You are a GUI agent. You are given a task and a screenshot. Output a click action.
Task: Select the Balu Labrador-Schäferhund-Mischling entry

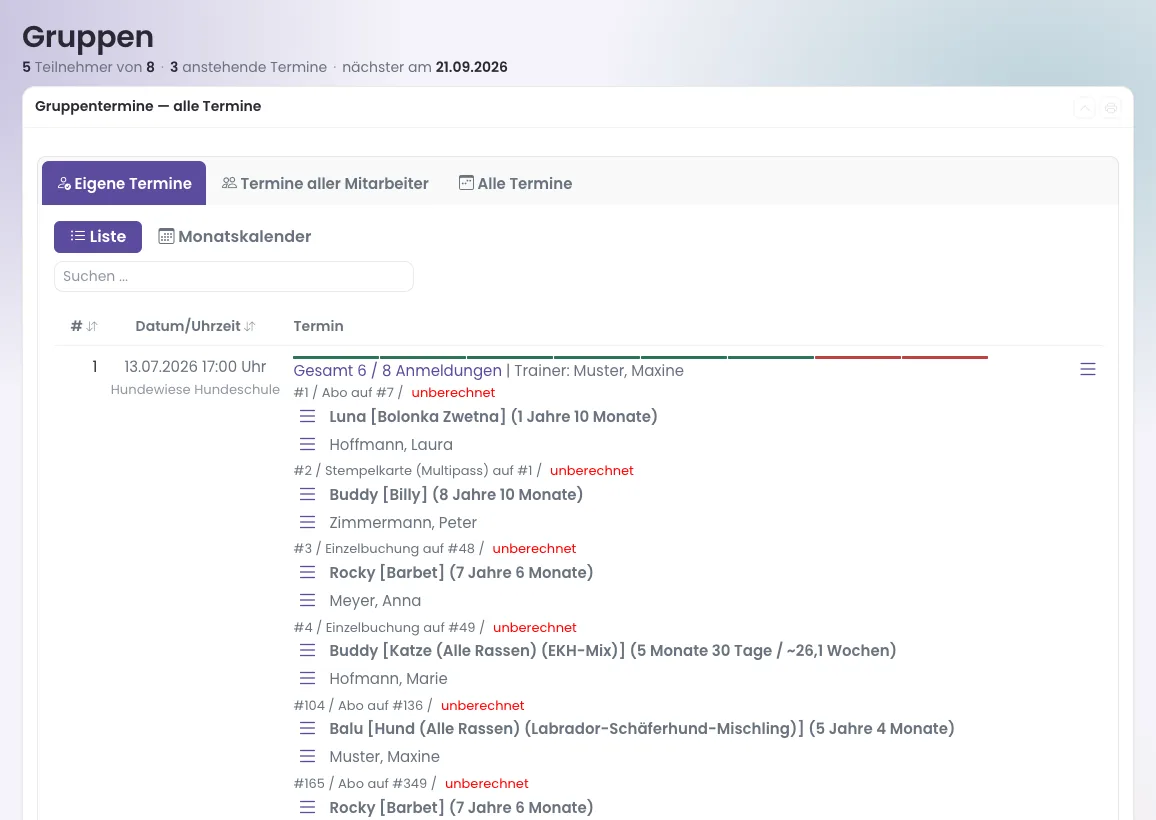pyautogui.click(x=641, y=729)
